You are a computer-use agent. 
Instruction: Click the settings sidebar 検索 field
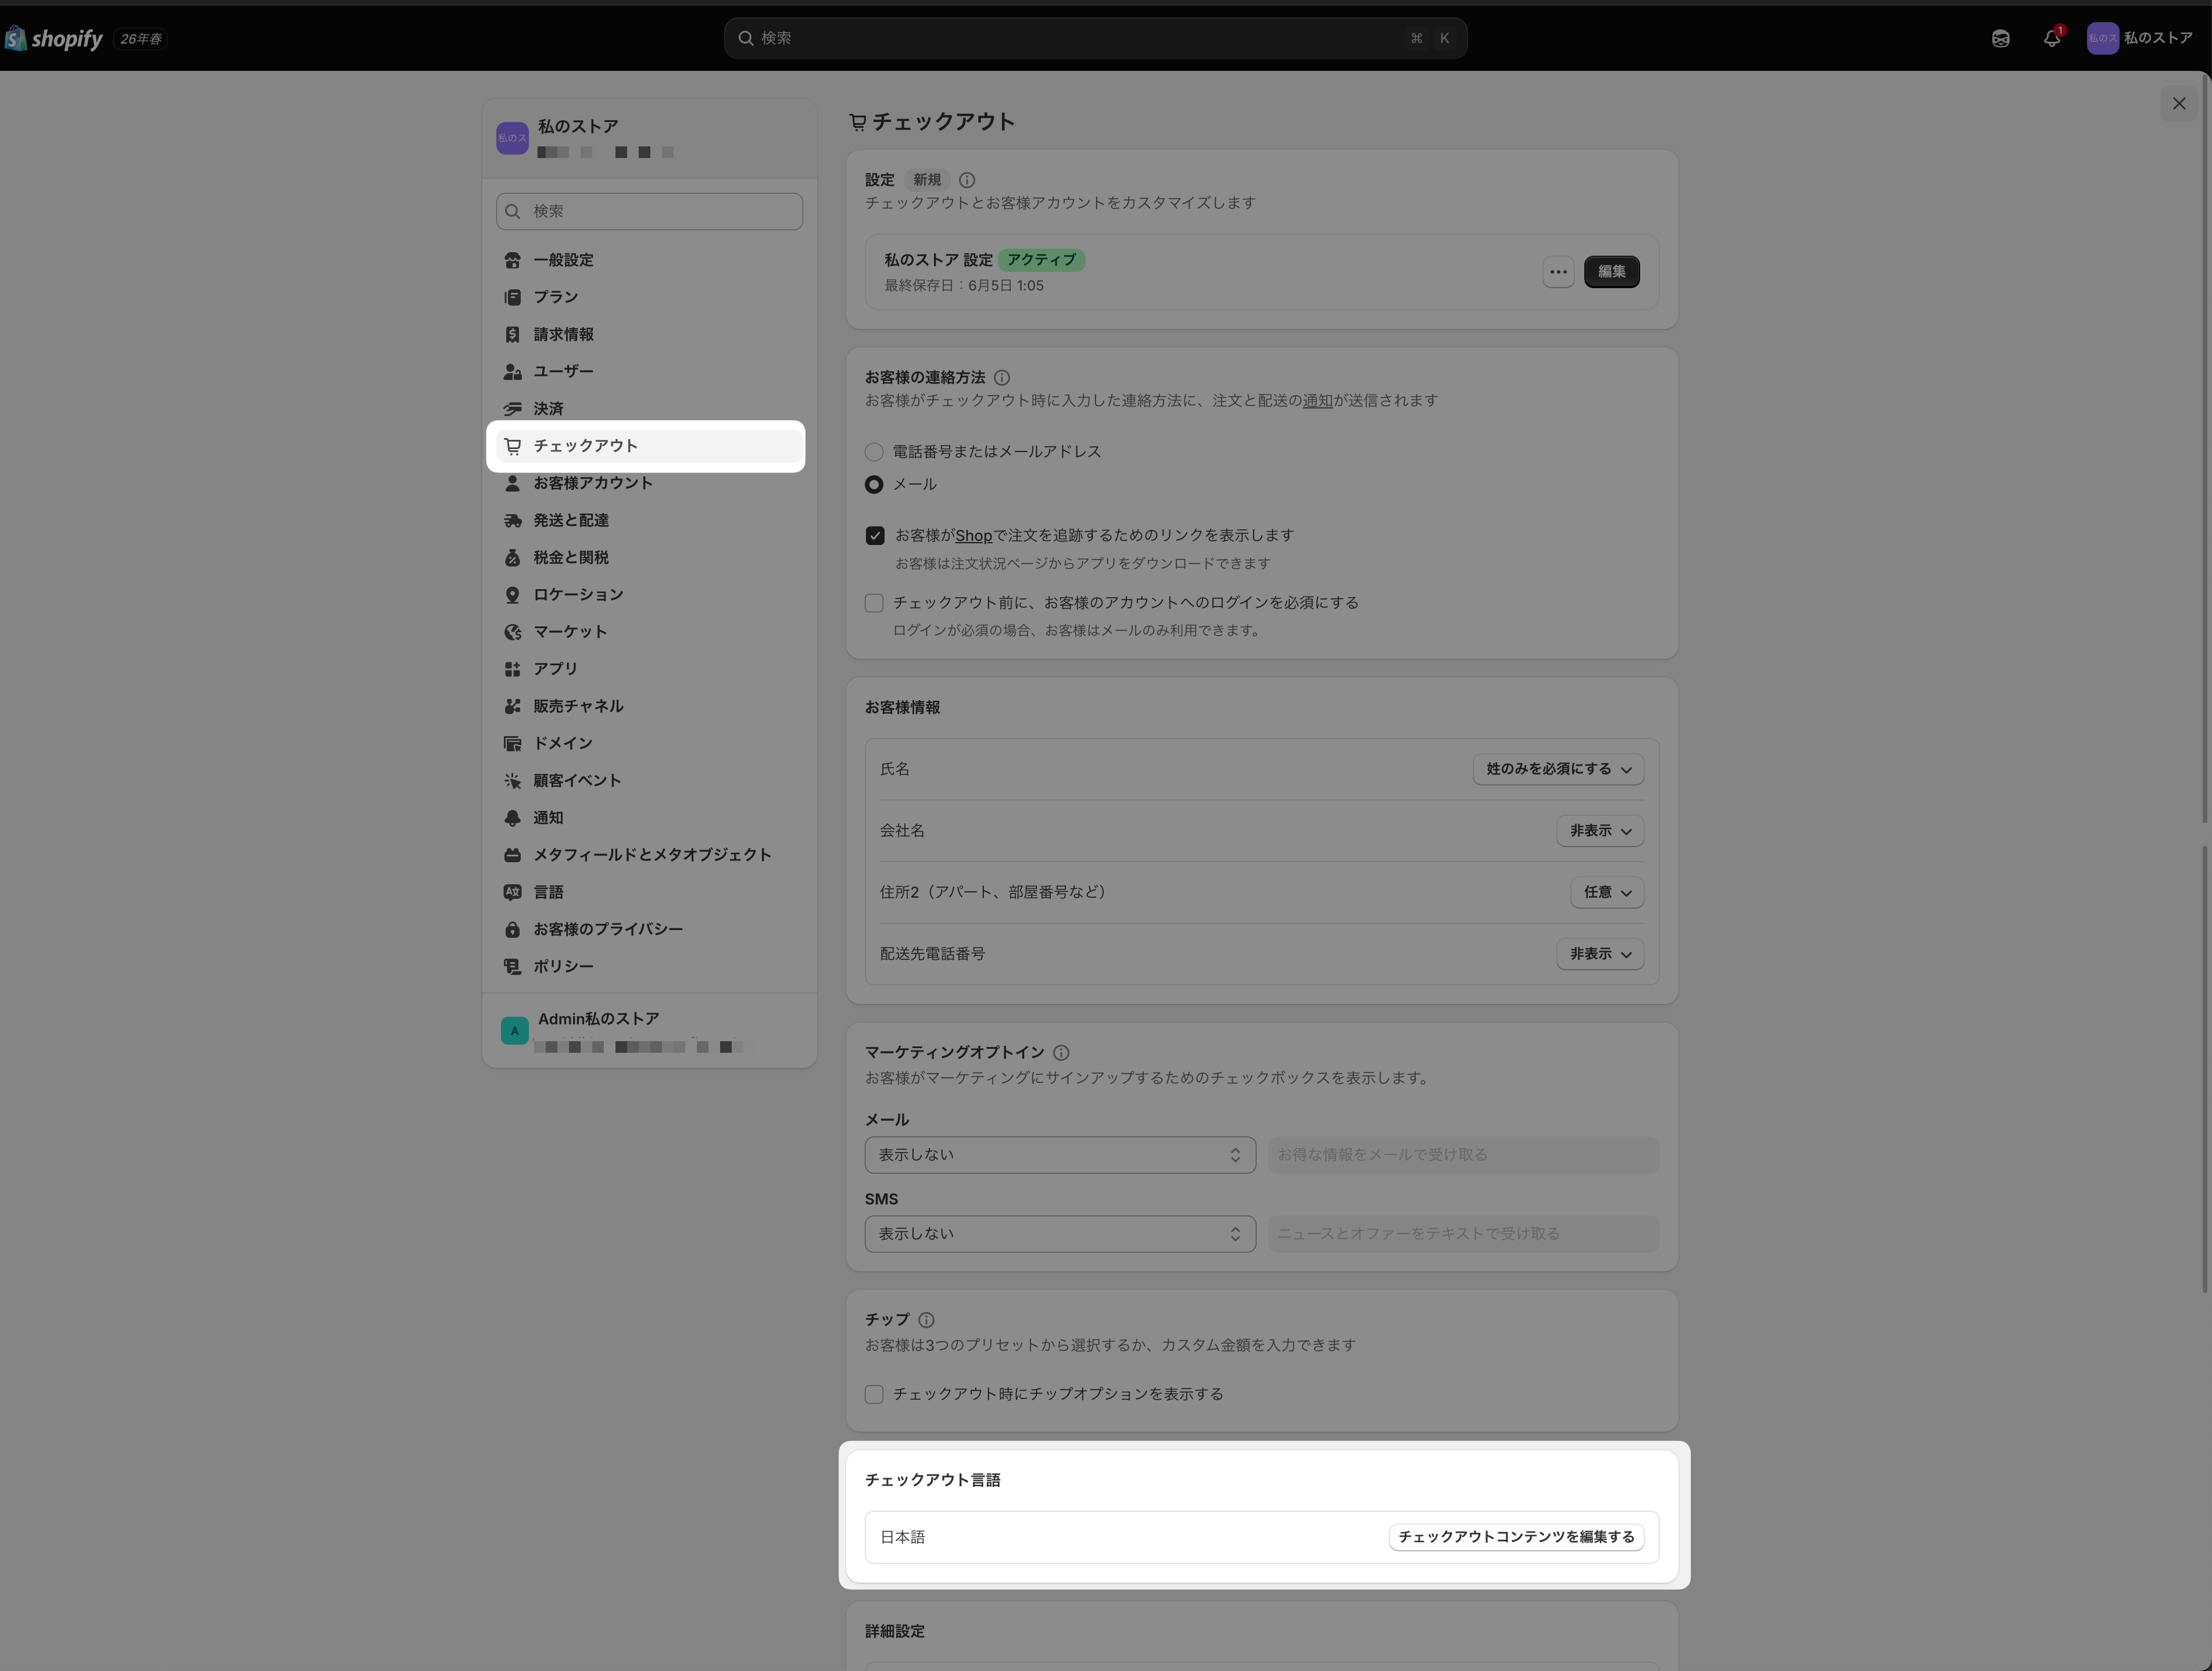click(648, 211)
